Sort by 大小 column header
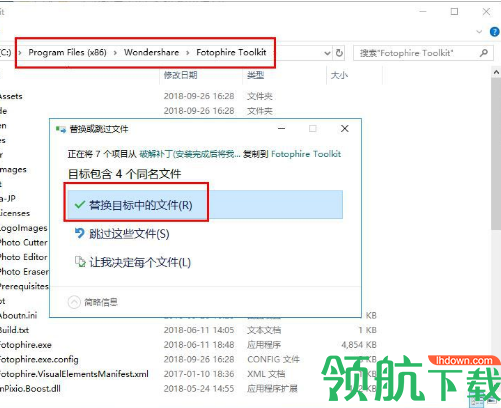Viewport: 501px width, 408px height. point(339,75)
